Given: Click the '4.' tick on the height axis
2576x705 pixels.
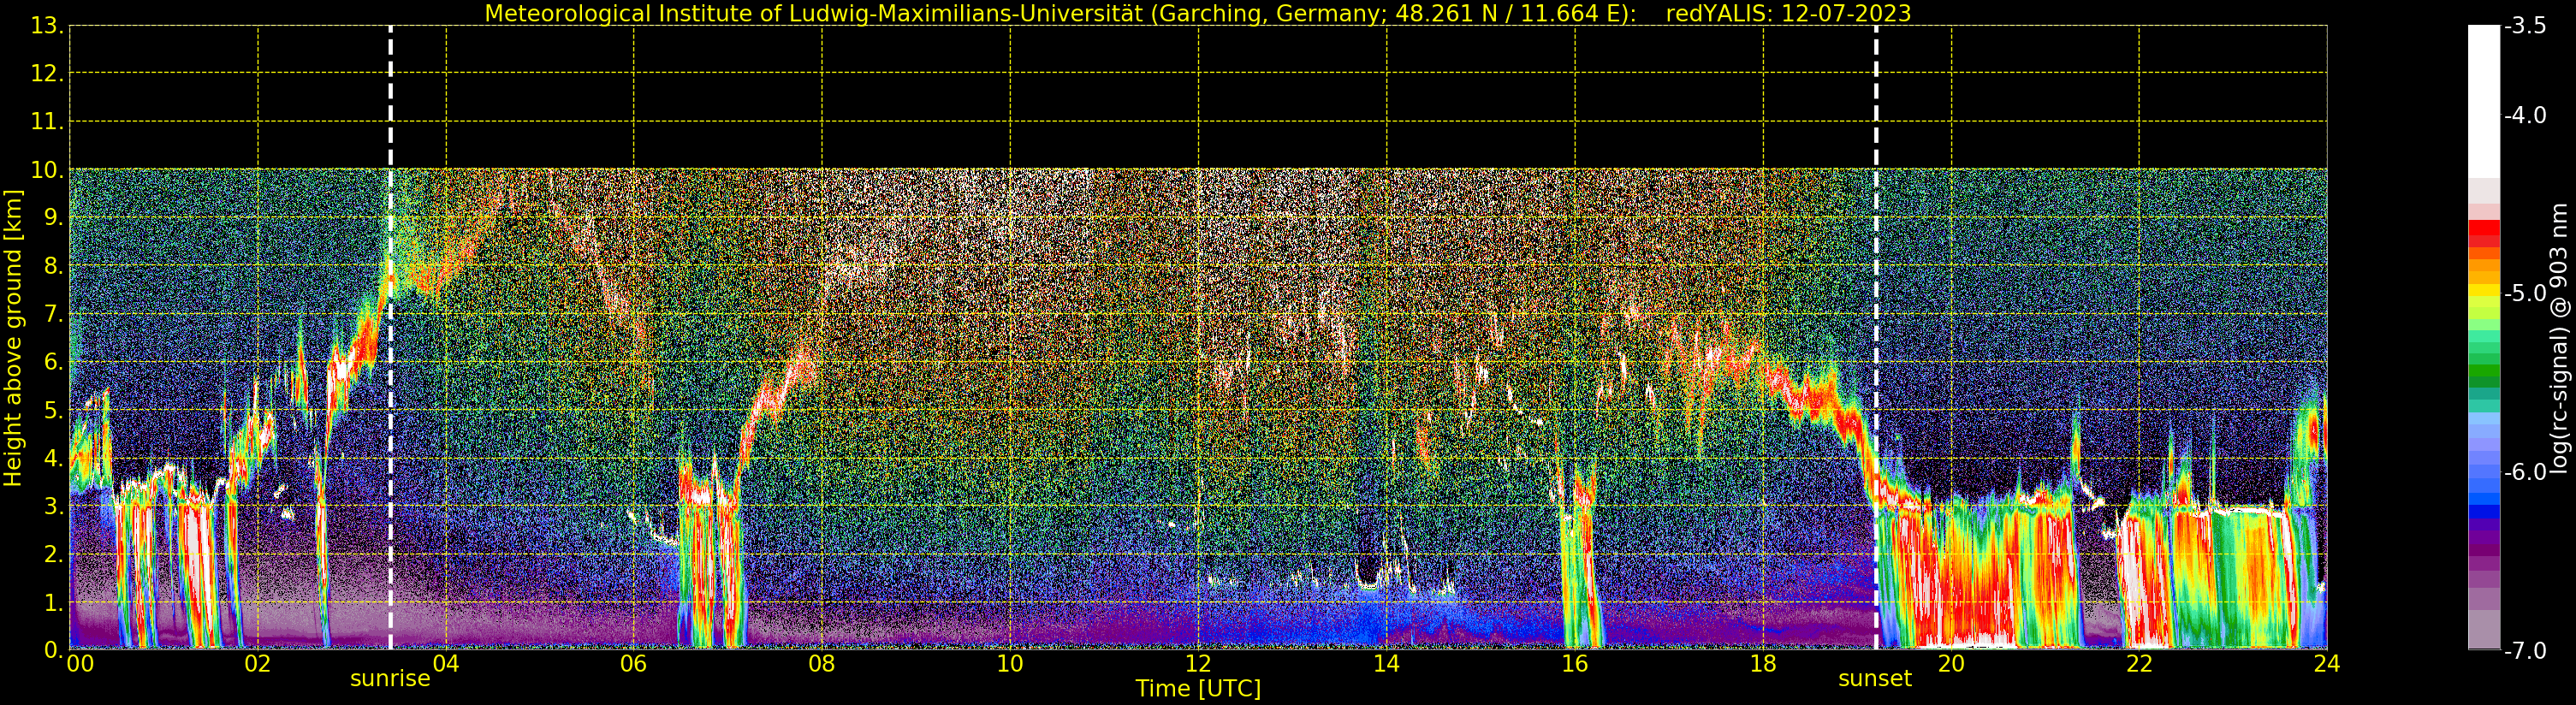Looking at the screenshot, I should point(54,458).
